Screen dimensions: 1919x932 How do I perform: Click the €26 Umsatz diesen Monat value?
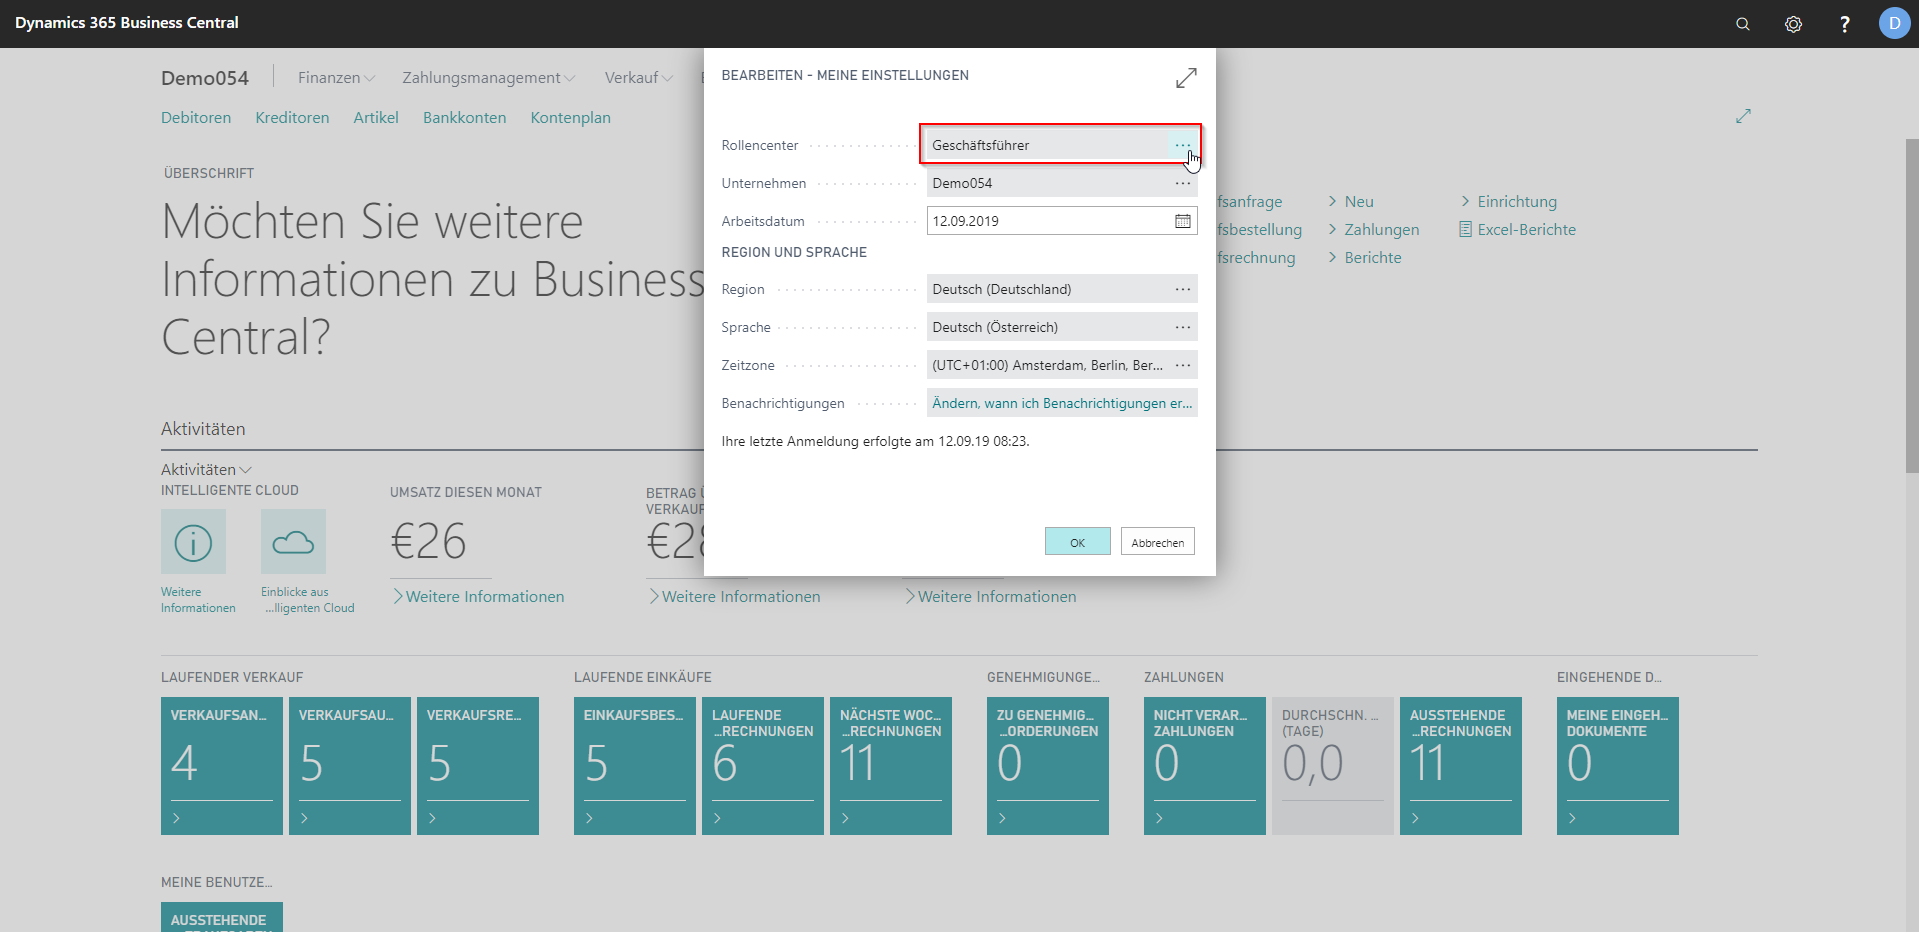click(x=428, y=542)
